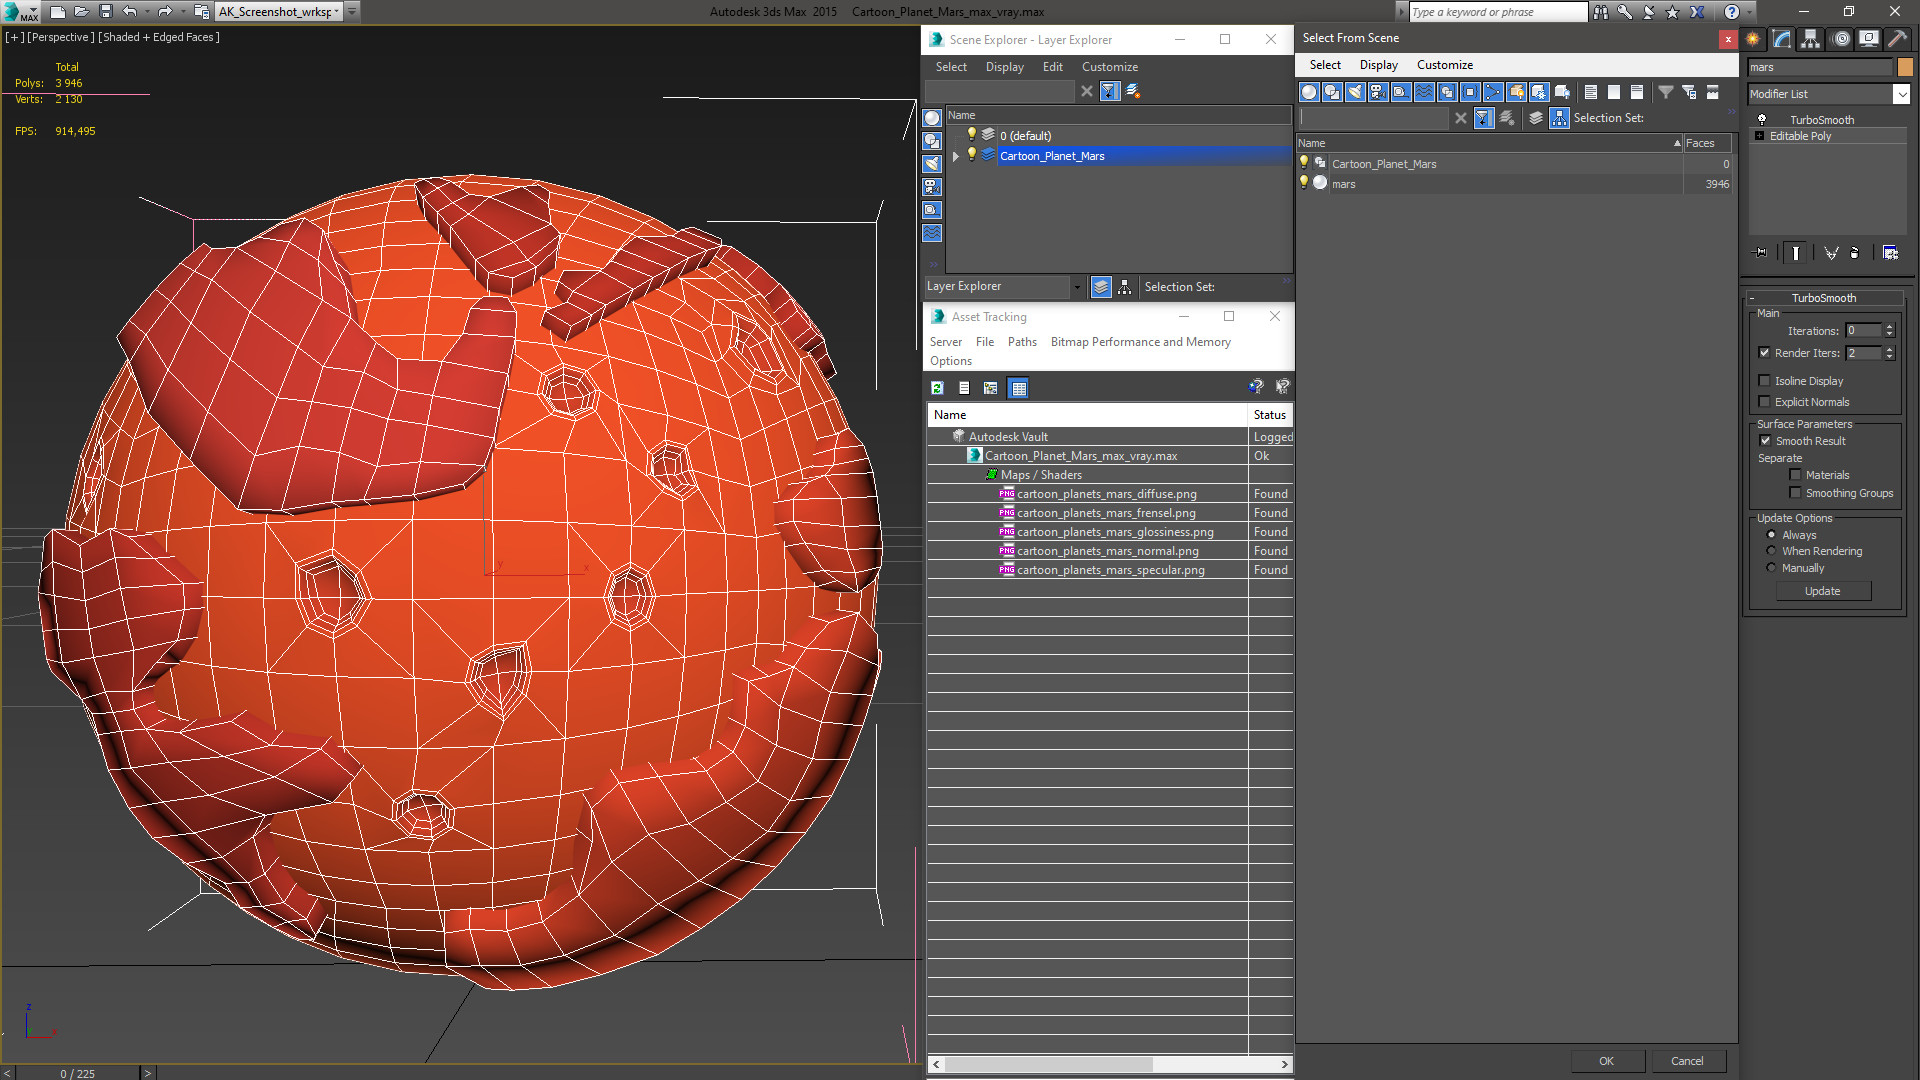Screen dimensions: 1920x1080
Task: Clear the Scene Explorer search with X icon
Action: click(x=1087, y=91)
